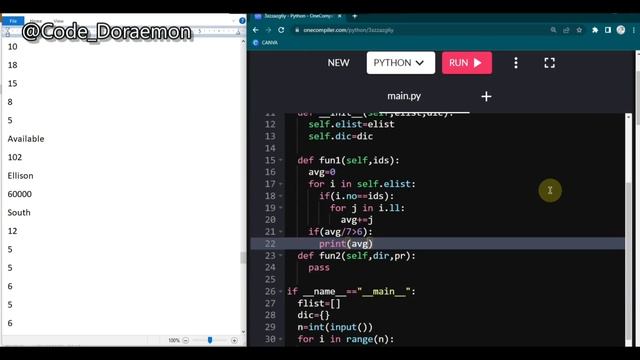Open help icon in document window
Viewport: 640px width, 360px height.
coord(242,20)
